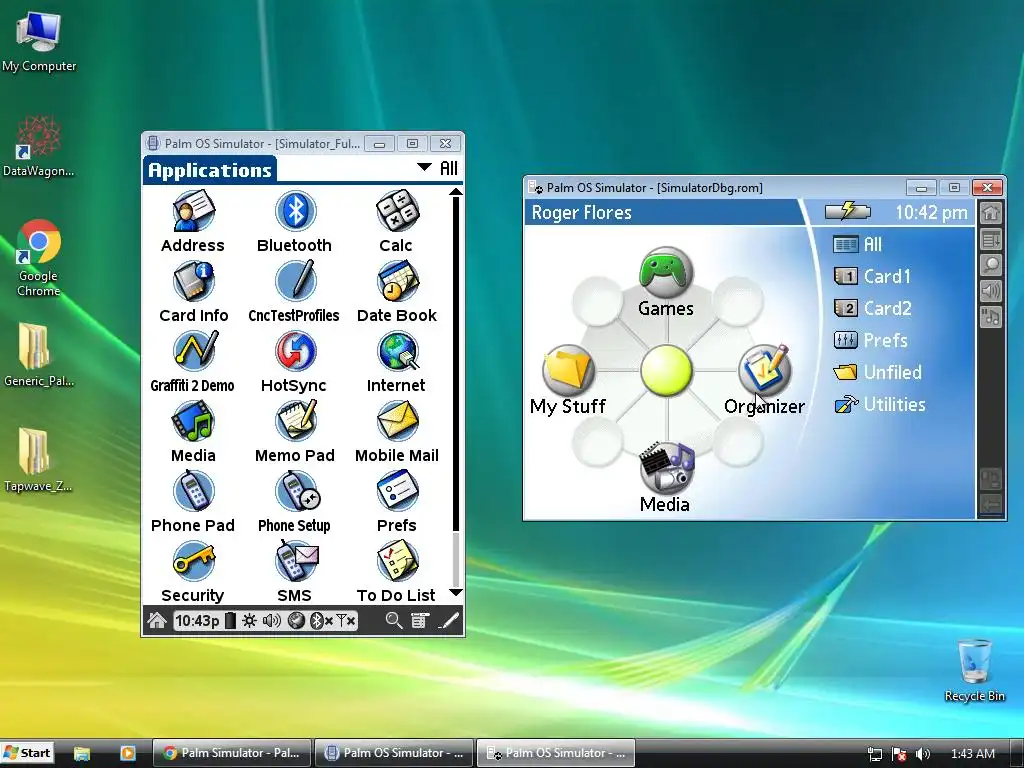The height and width of the screenshot is (768, 1024).
Task: Open Card Info application
Action: (x=193, y=292)
